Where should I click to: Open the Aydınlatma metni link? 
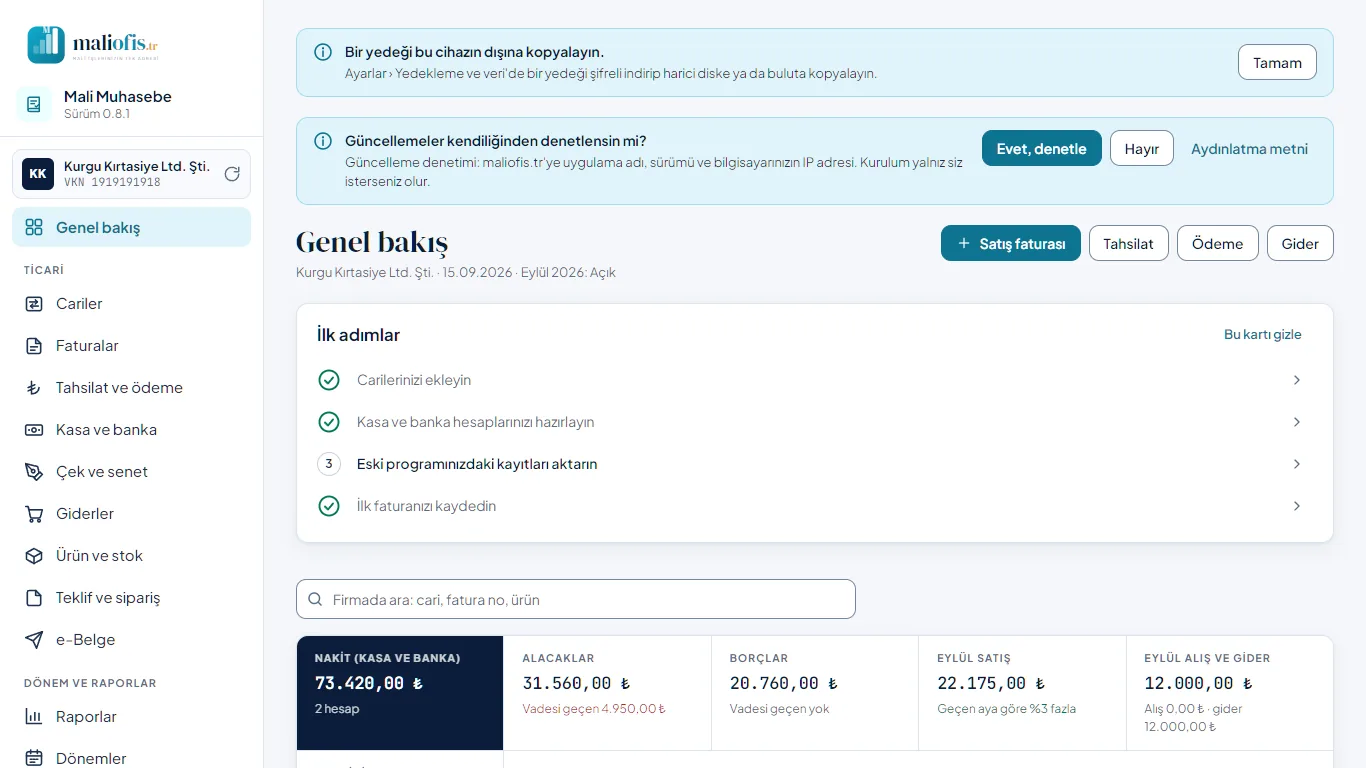[x=1249, y=149]
